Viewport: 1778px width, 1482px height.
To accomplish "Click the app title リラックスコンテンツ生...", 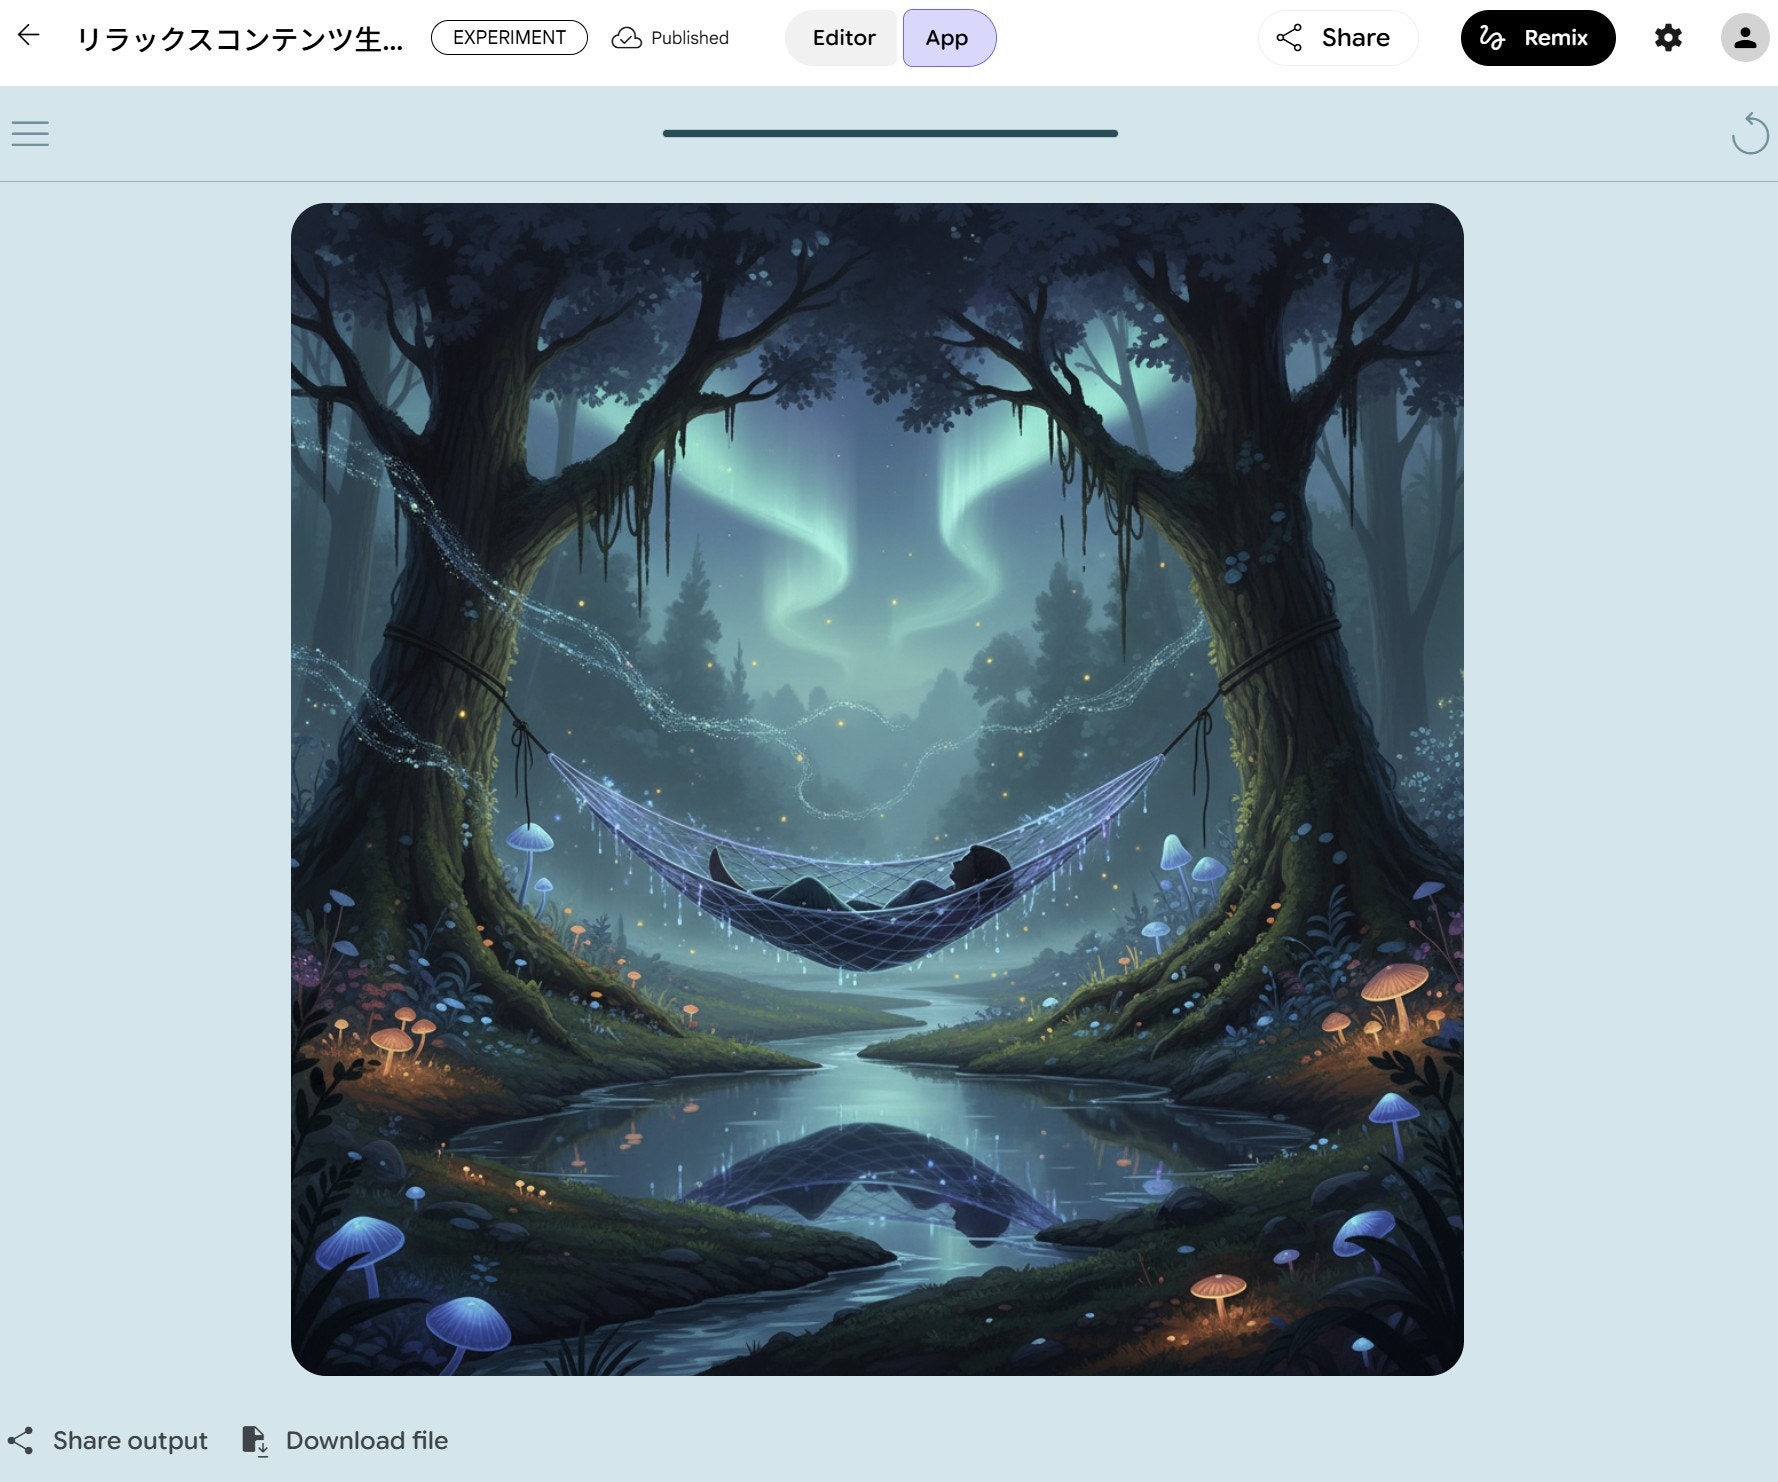I will coord(240,39).
